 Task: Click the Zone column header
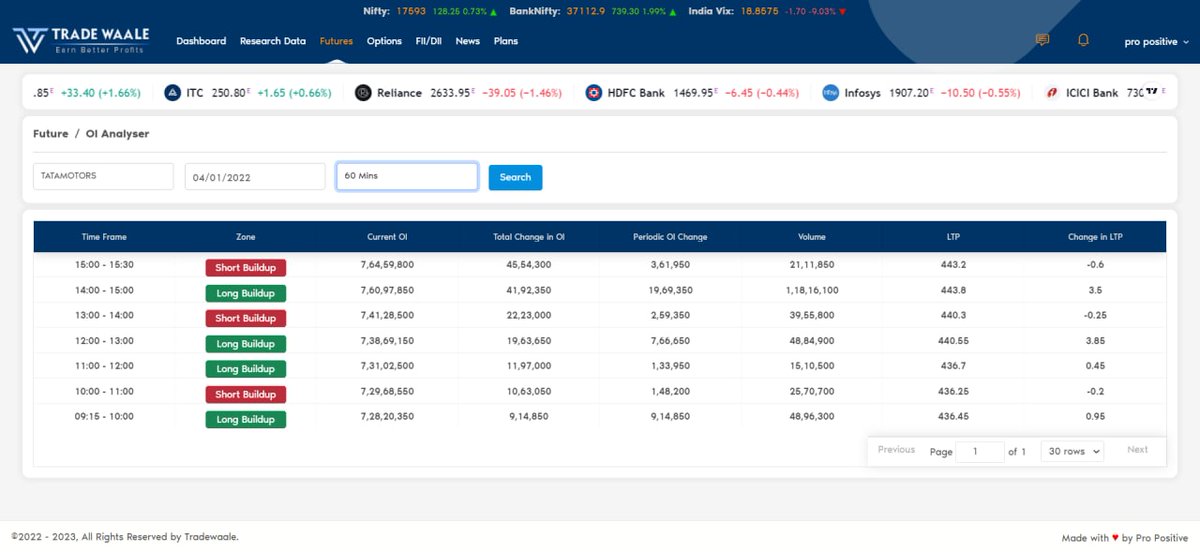coord(246,237)
